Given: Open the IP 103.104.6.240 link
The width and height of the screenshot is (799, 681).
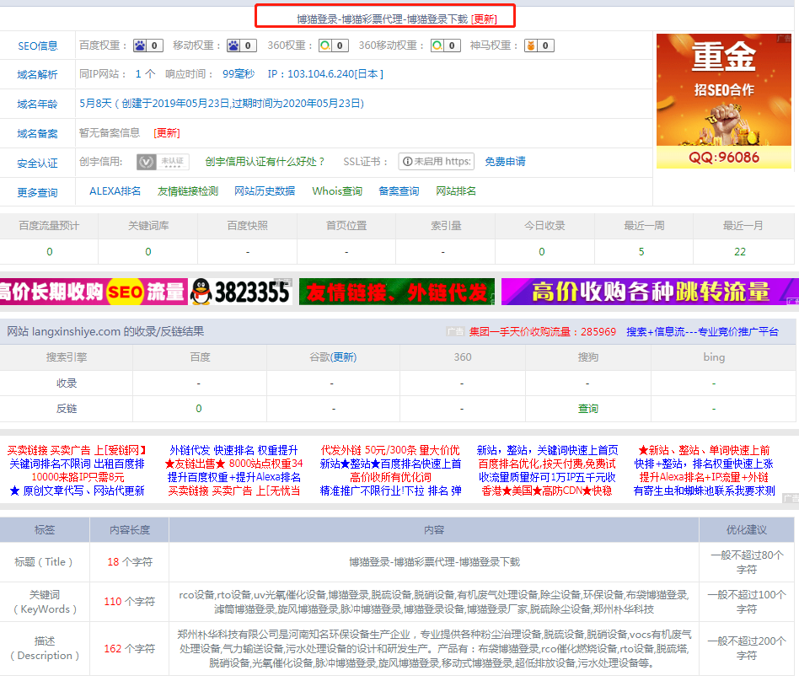Looking at the screenshot, I should point(325,74).
